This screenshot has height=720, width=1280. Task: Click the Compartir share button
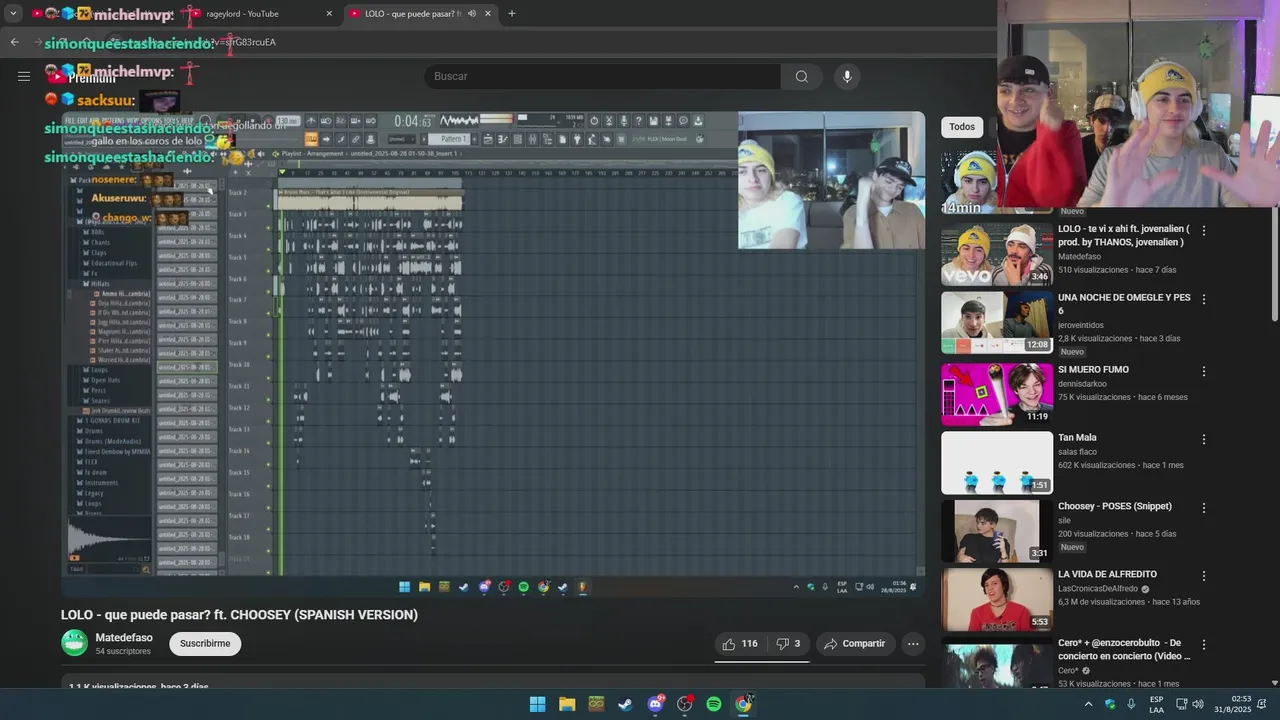(x=854, y=644)
